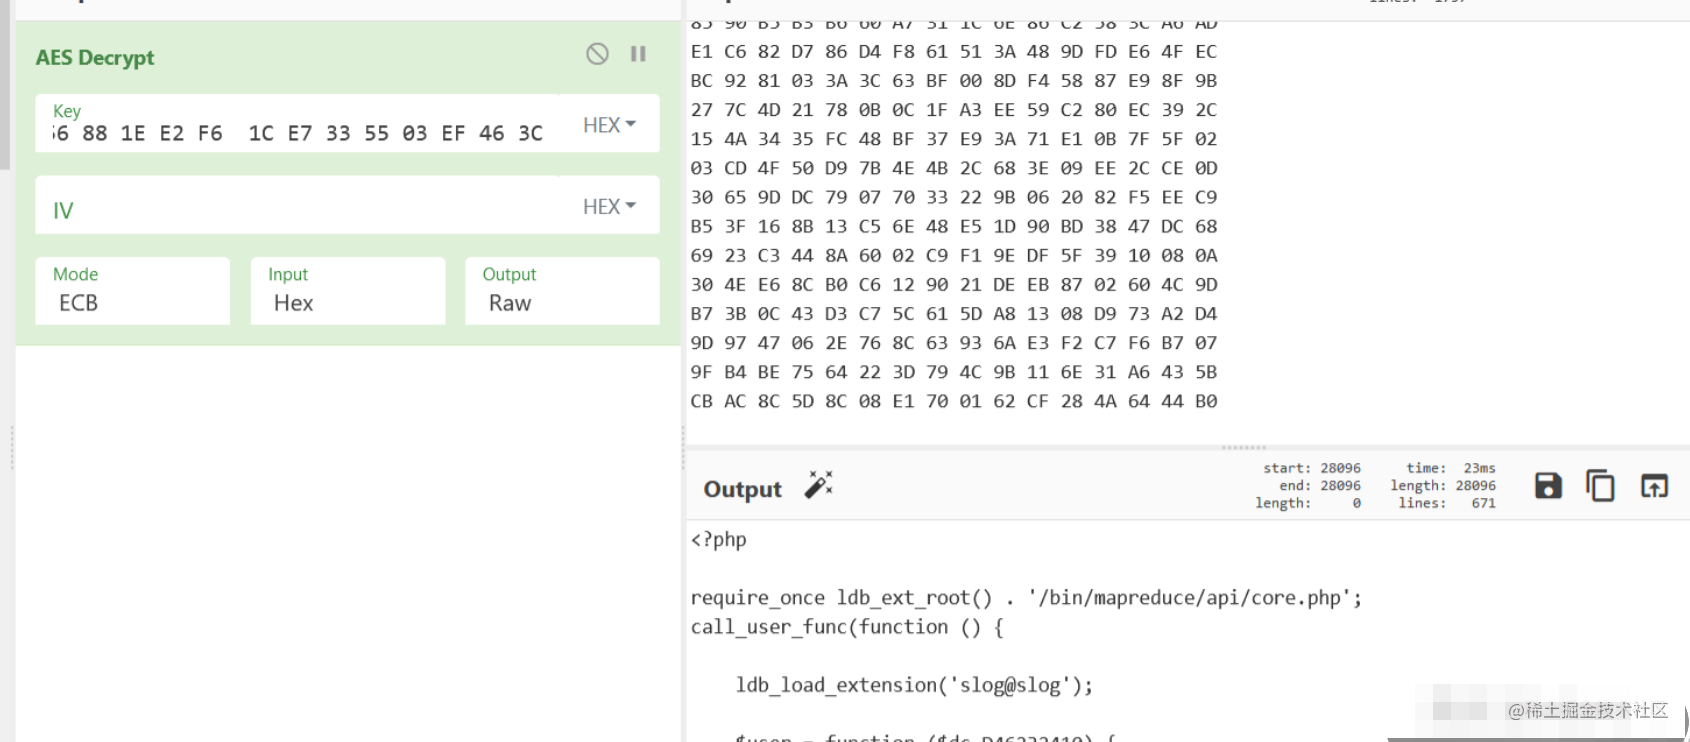Click the 'start: 28096' selection statistic
This screenshot has width=1690, height=742.
pos(1311,468)
